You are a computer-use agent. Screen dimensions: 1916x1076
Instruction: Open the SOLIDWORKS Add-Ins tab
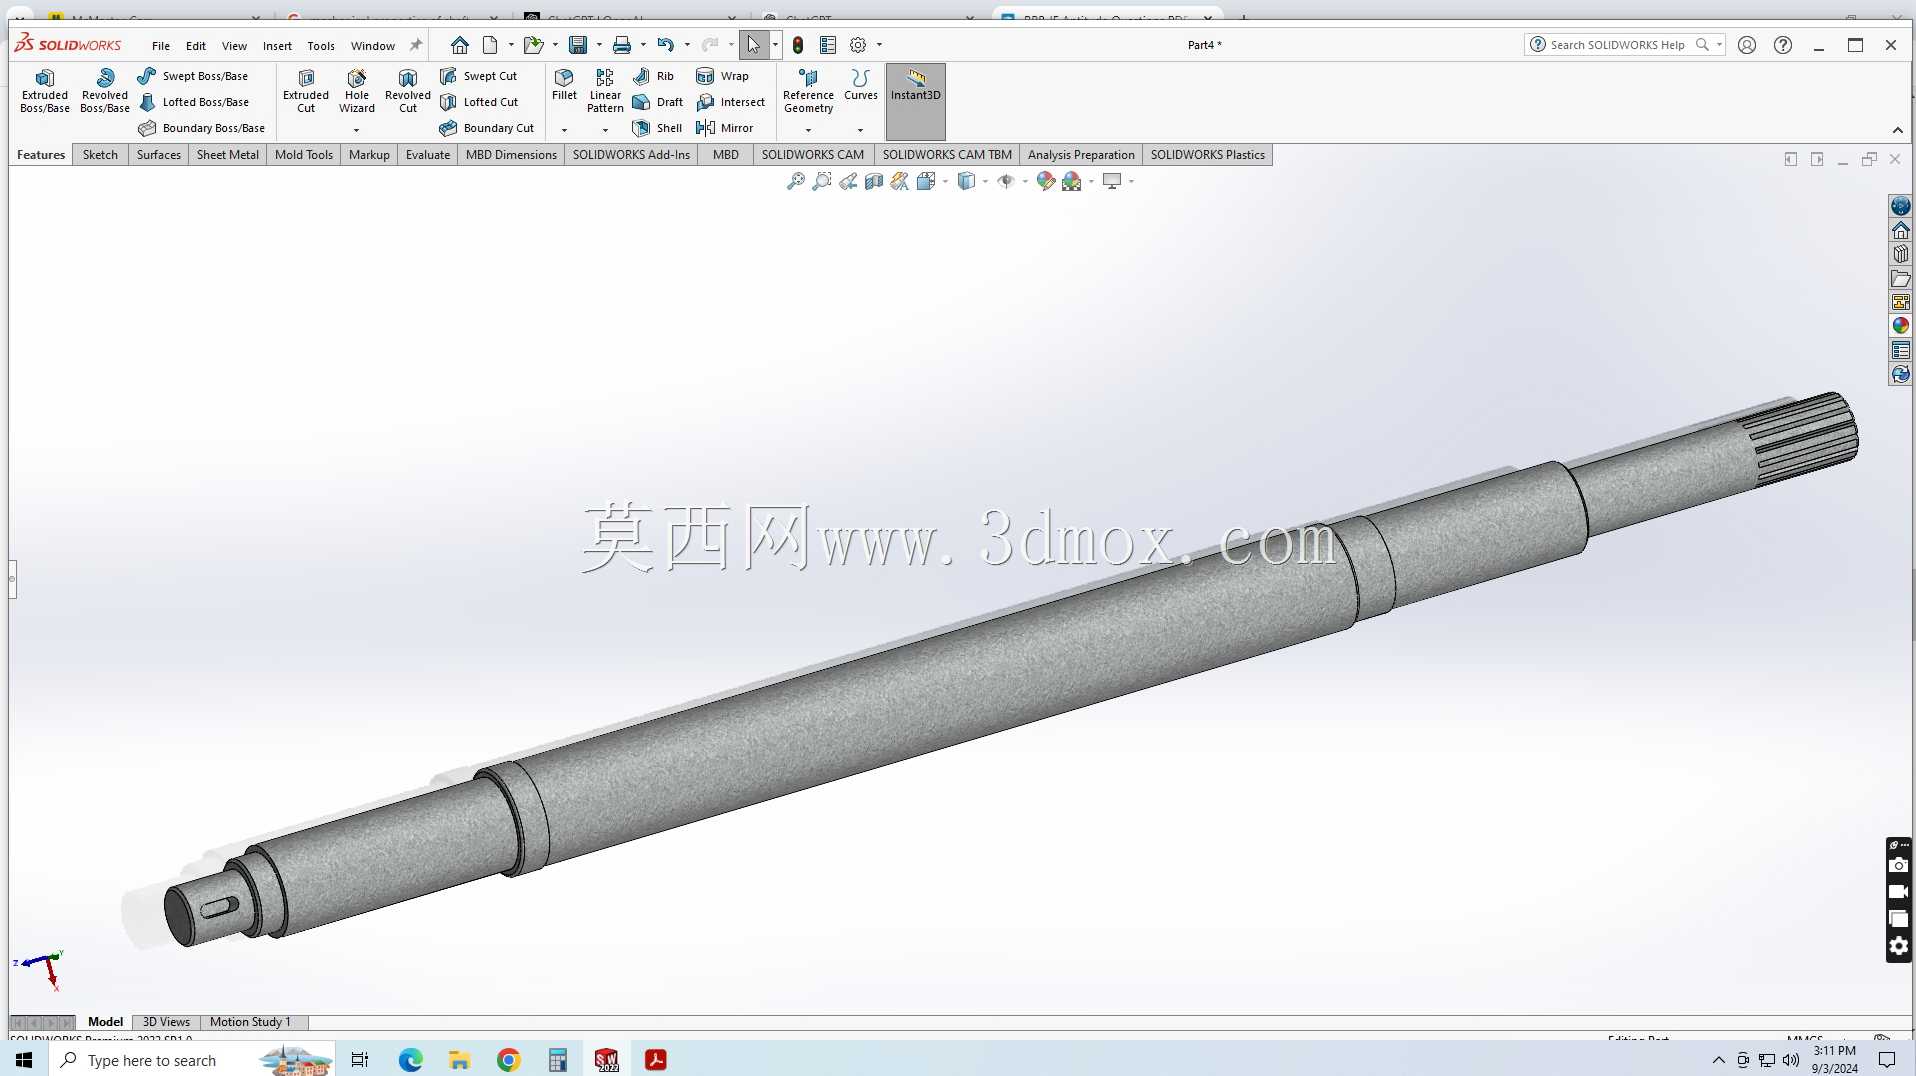point(631,155)
